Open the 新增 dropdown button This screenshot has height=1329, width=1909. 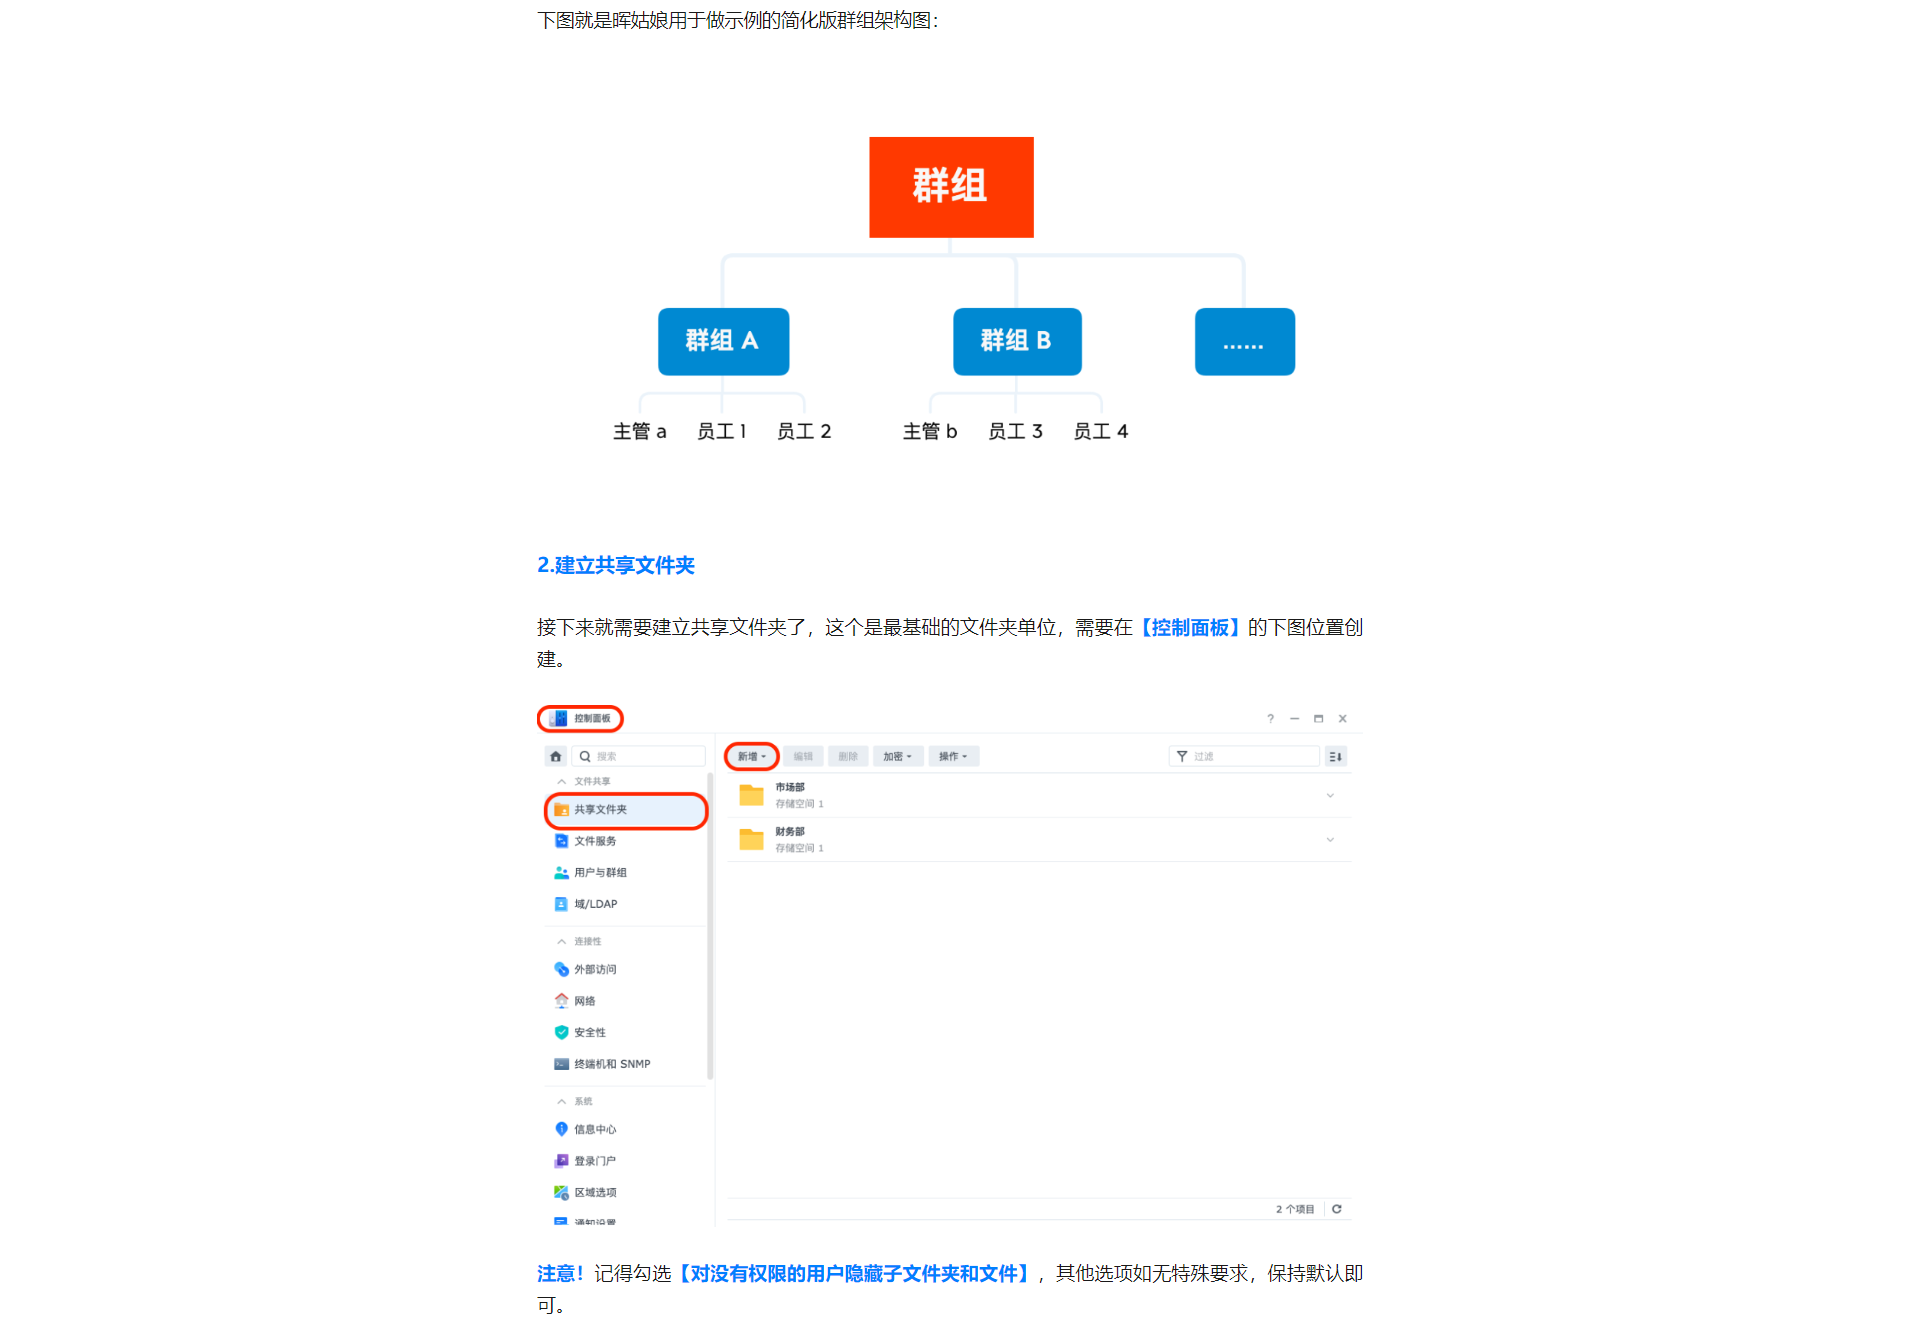(x=752, y=756)
